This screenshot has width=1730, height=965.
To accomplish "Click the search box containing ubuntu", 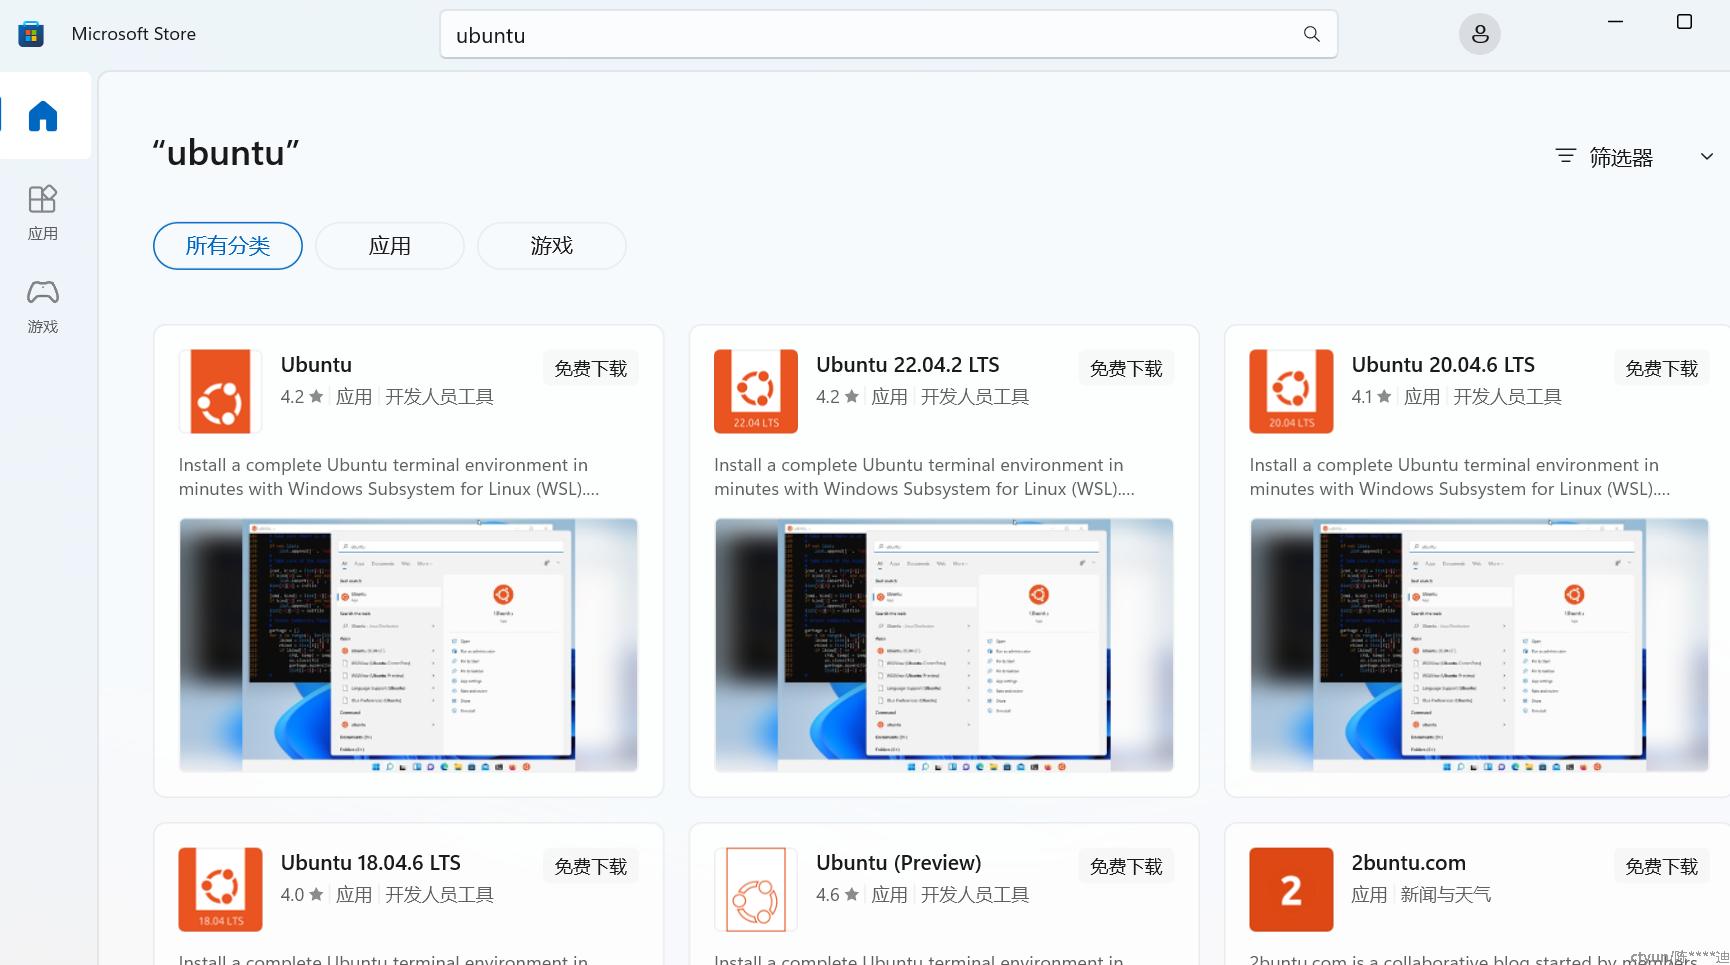I will click(x=888, y=34).
